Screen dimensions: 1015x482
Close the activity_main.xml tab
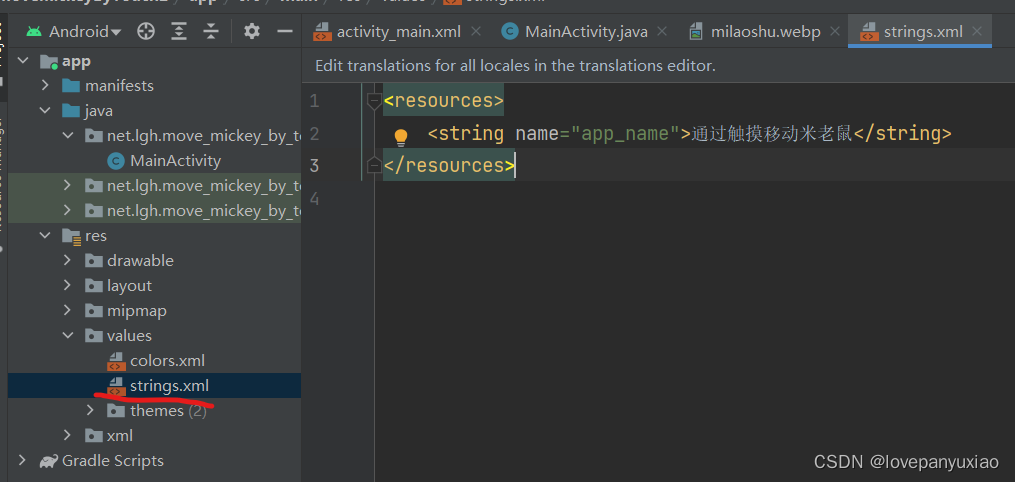tap(476, 31)
